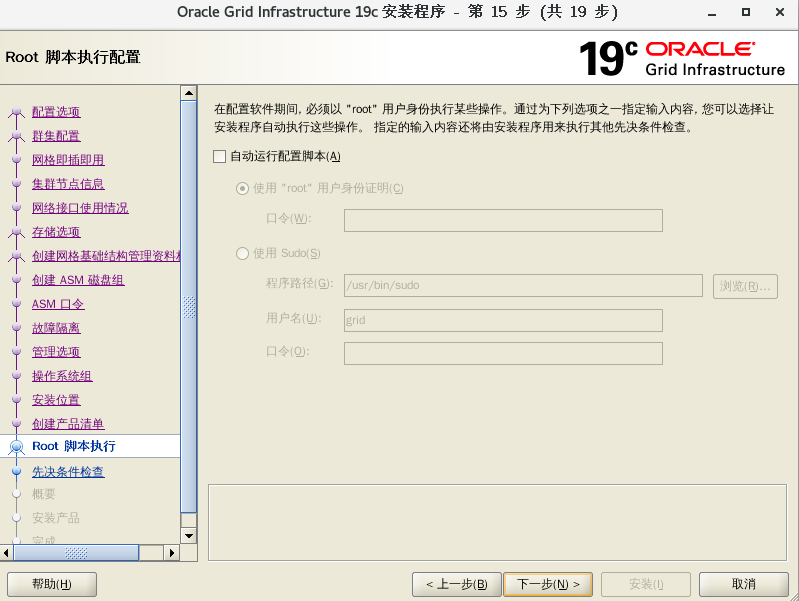Click the sidebar scroll up arrow

click(189, 93)
